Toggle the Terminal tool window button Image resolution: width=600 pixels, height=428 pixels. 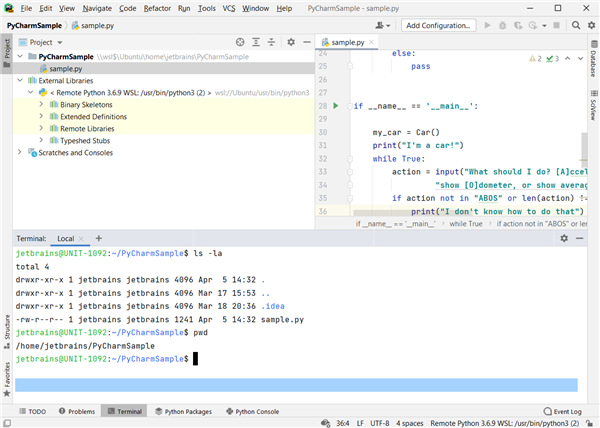[x=124, y=411]
